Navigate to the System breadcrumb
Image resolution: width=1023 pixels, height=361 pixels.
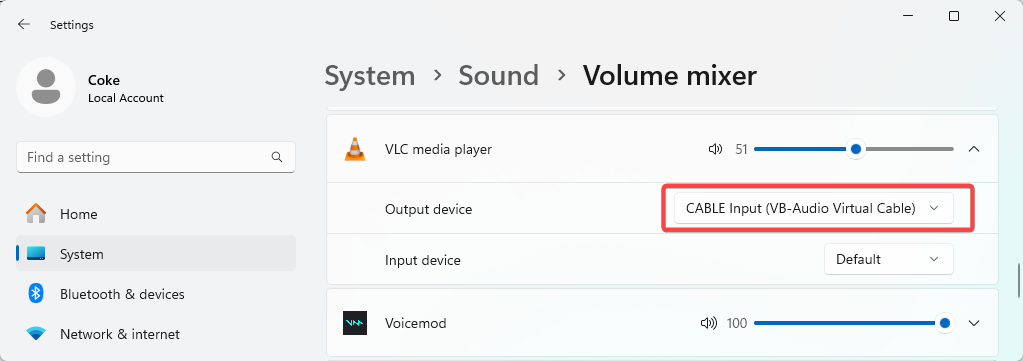coord(370,76)
